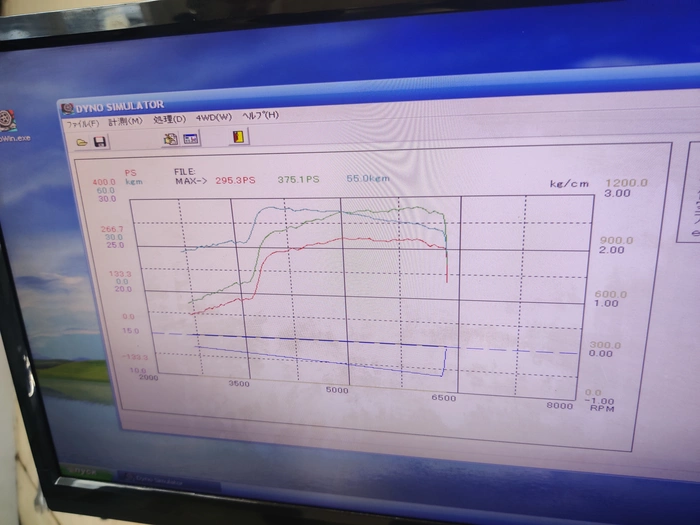Click the 295.3PS max value

(x=235, y=180)
